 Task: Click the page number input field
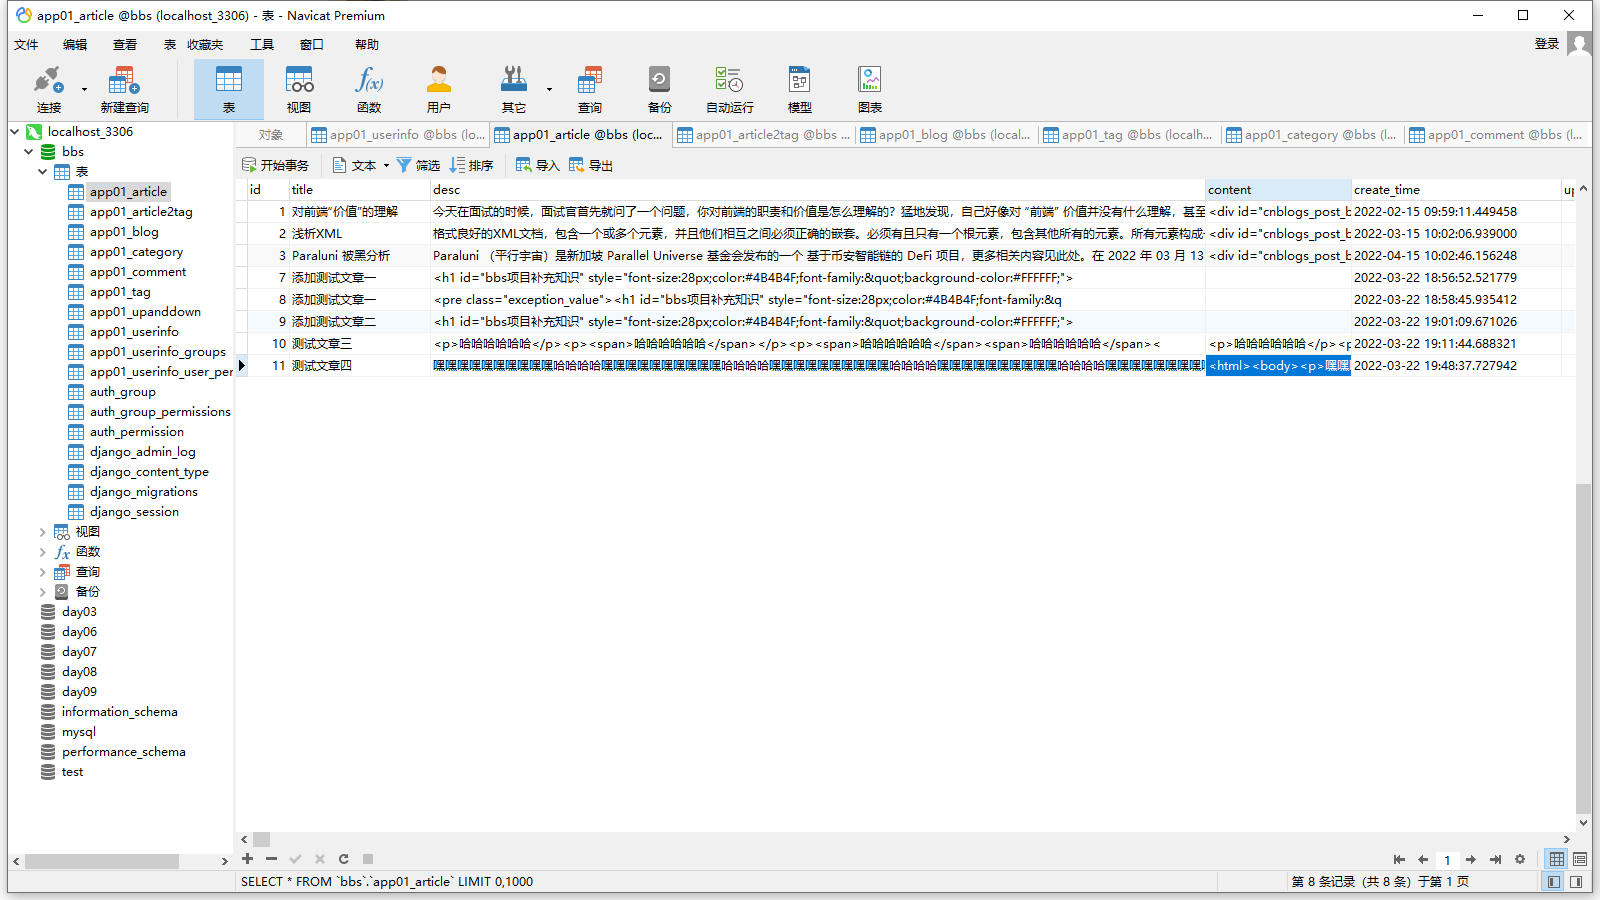coord(1447,860)
